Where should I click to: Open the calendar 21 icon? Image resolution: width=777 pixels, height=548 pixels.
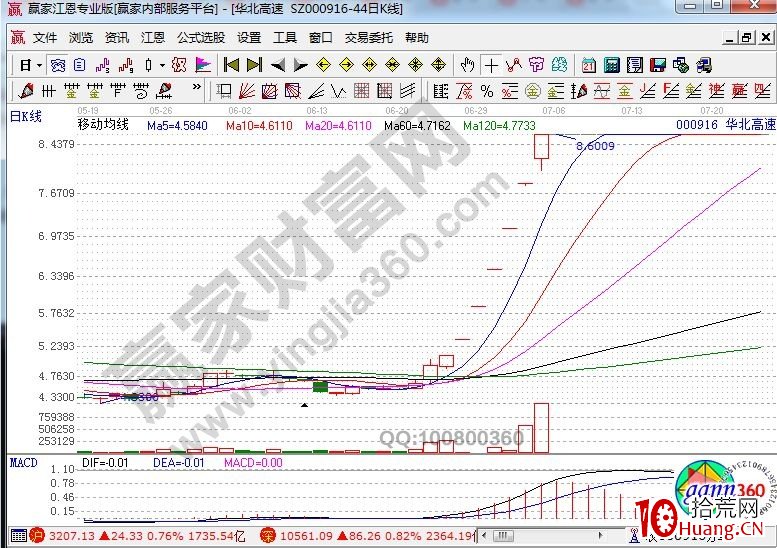(589, 65)
